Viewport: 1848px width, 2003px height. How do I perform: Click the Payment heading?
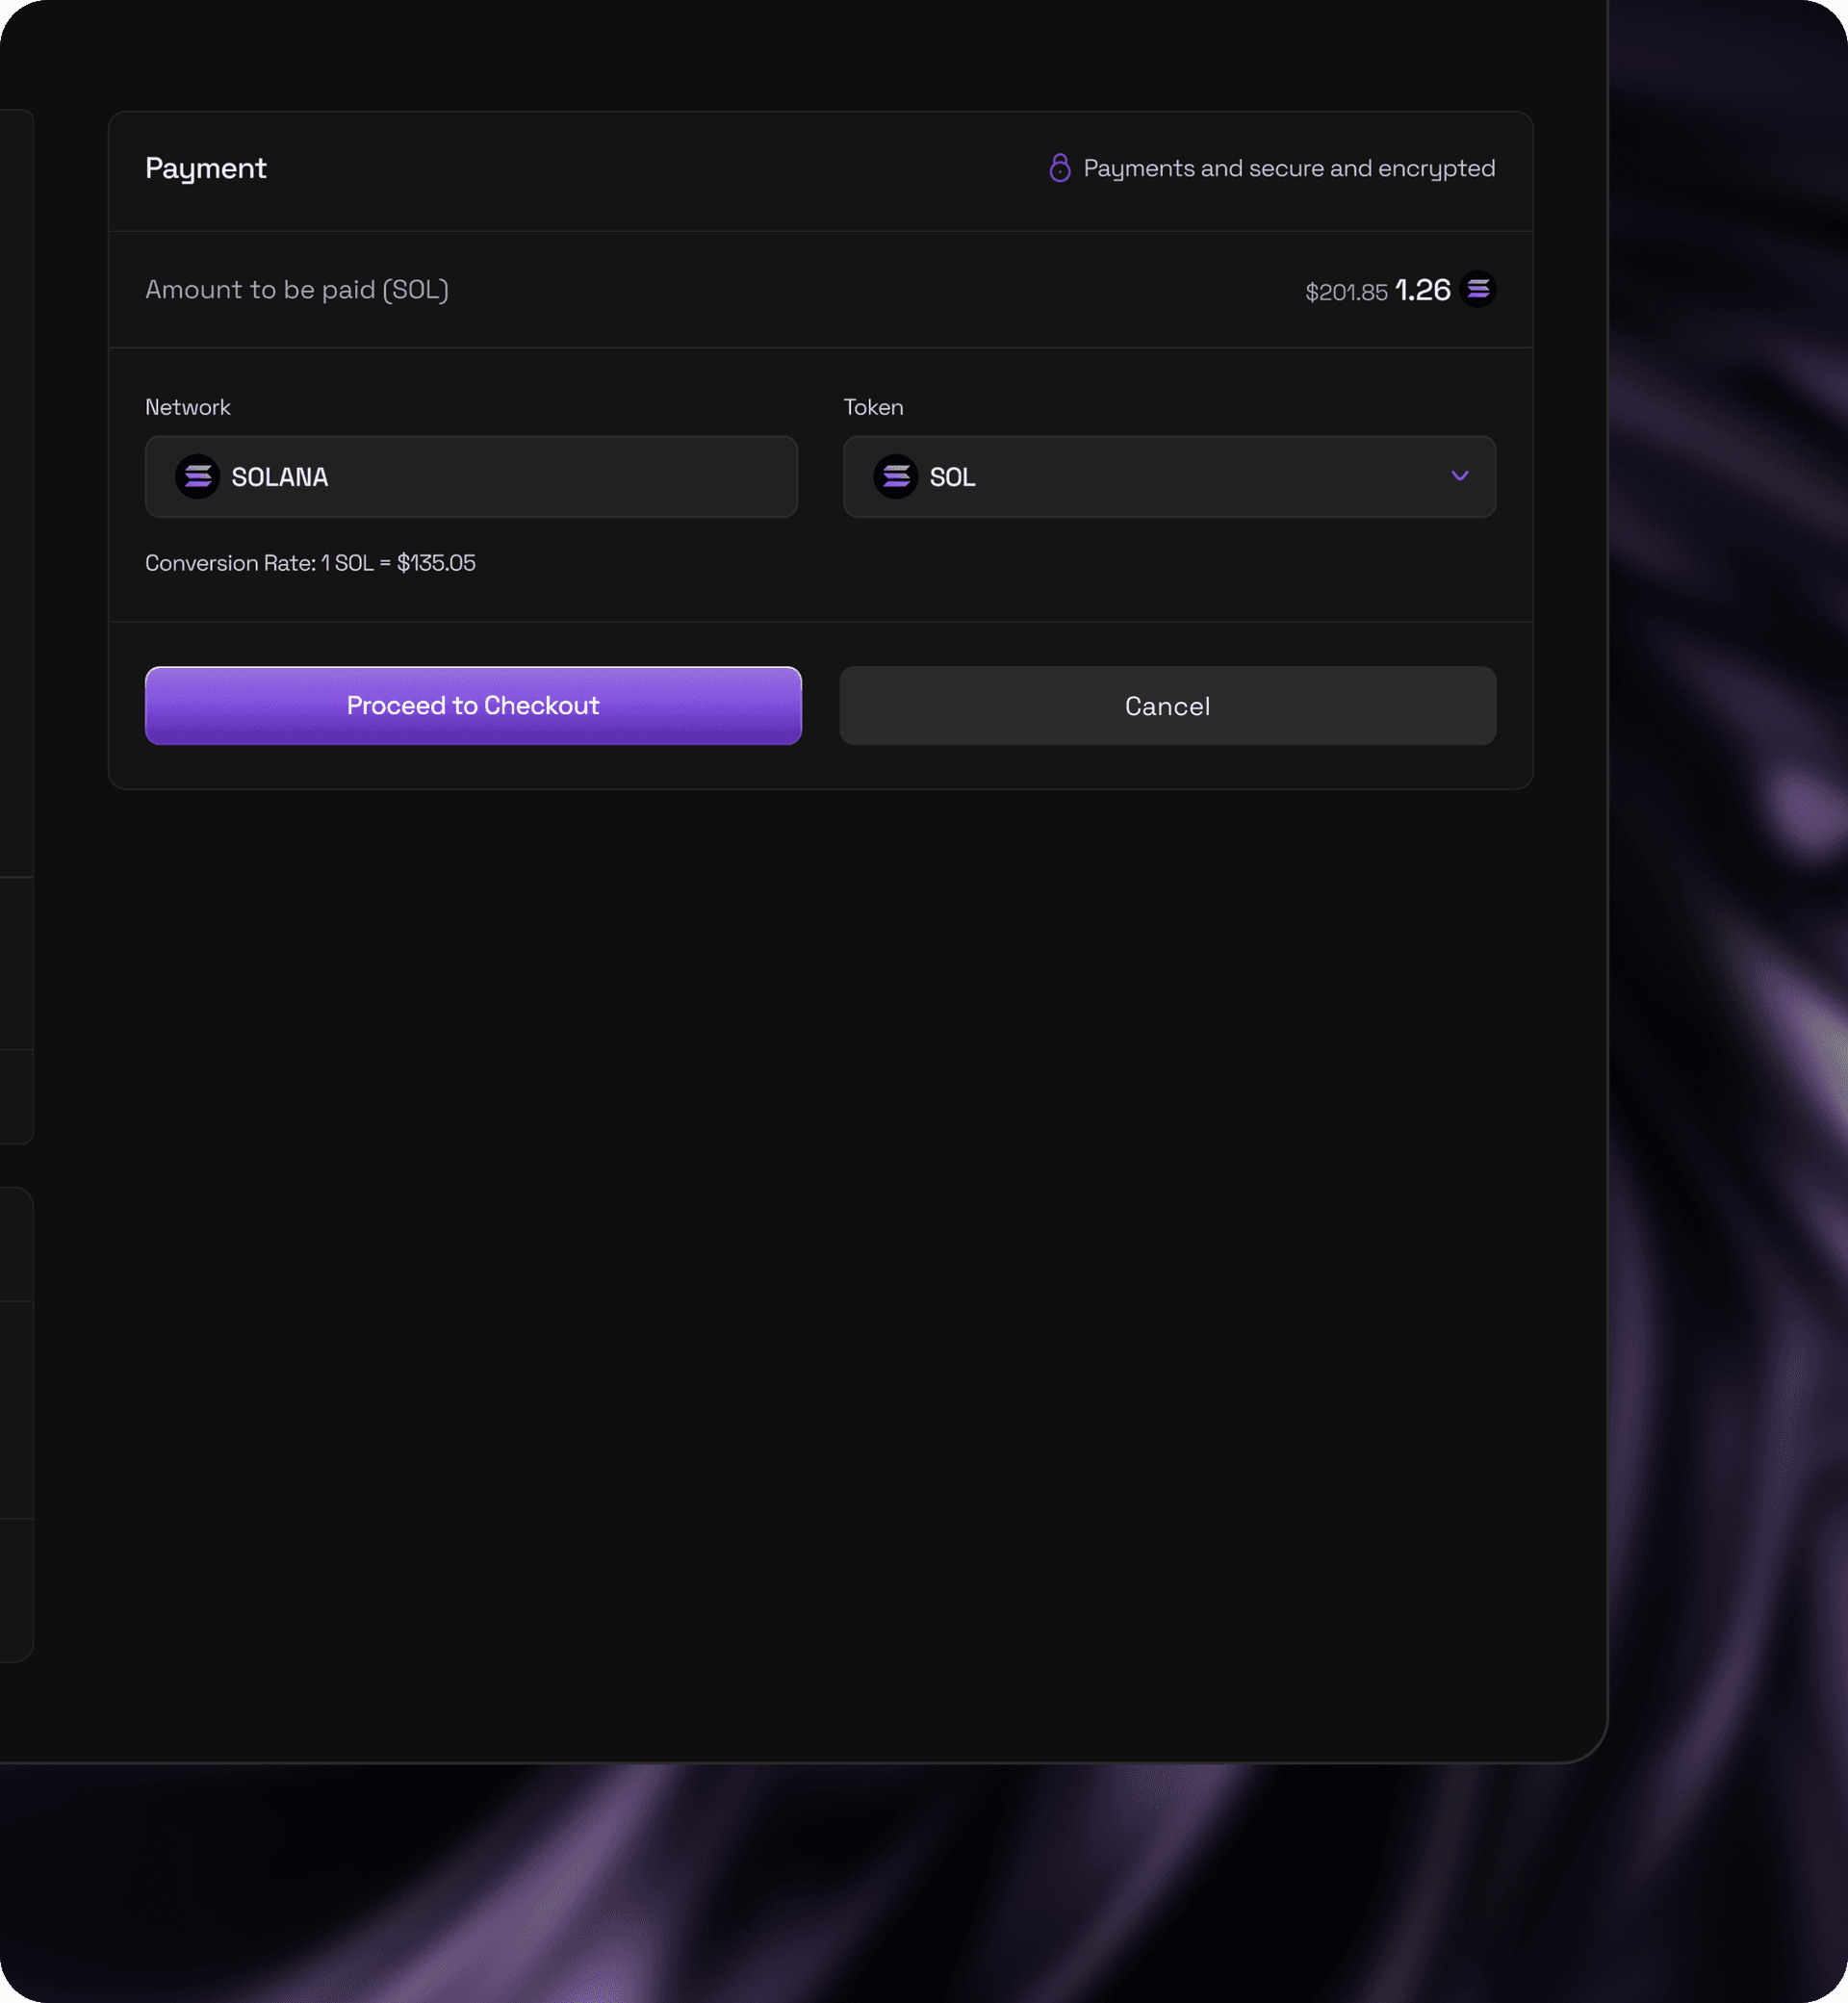(x=205, y=168)
